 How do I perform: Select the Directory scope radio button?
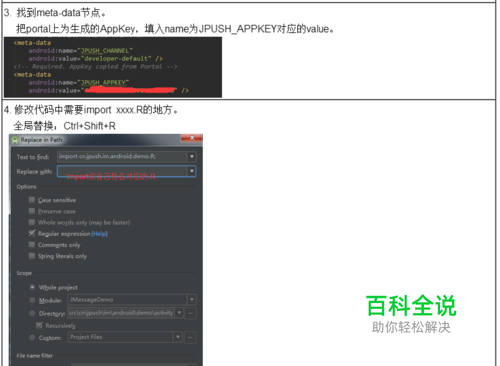[32, 313]
